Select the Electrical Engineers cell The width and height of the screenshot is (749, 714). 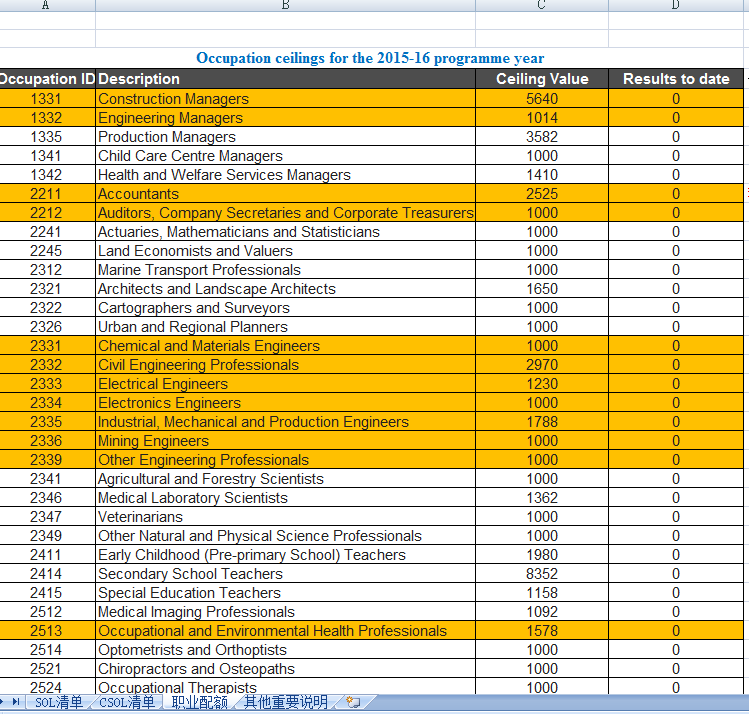coord(285,384)
